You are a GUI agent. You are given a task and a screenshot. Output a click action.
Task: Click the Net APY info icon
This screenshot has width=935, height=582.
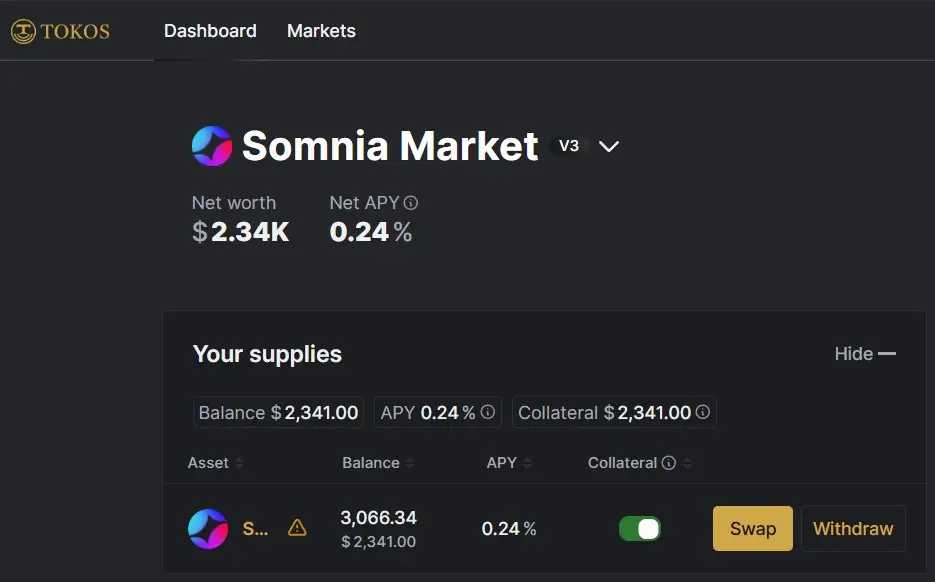pyautogui.click(x=411, y=203)
